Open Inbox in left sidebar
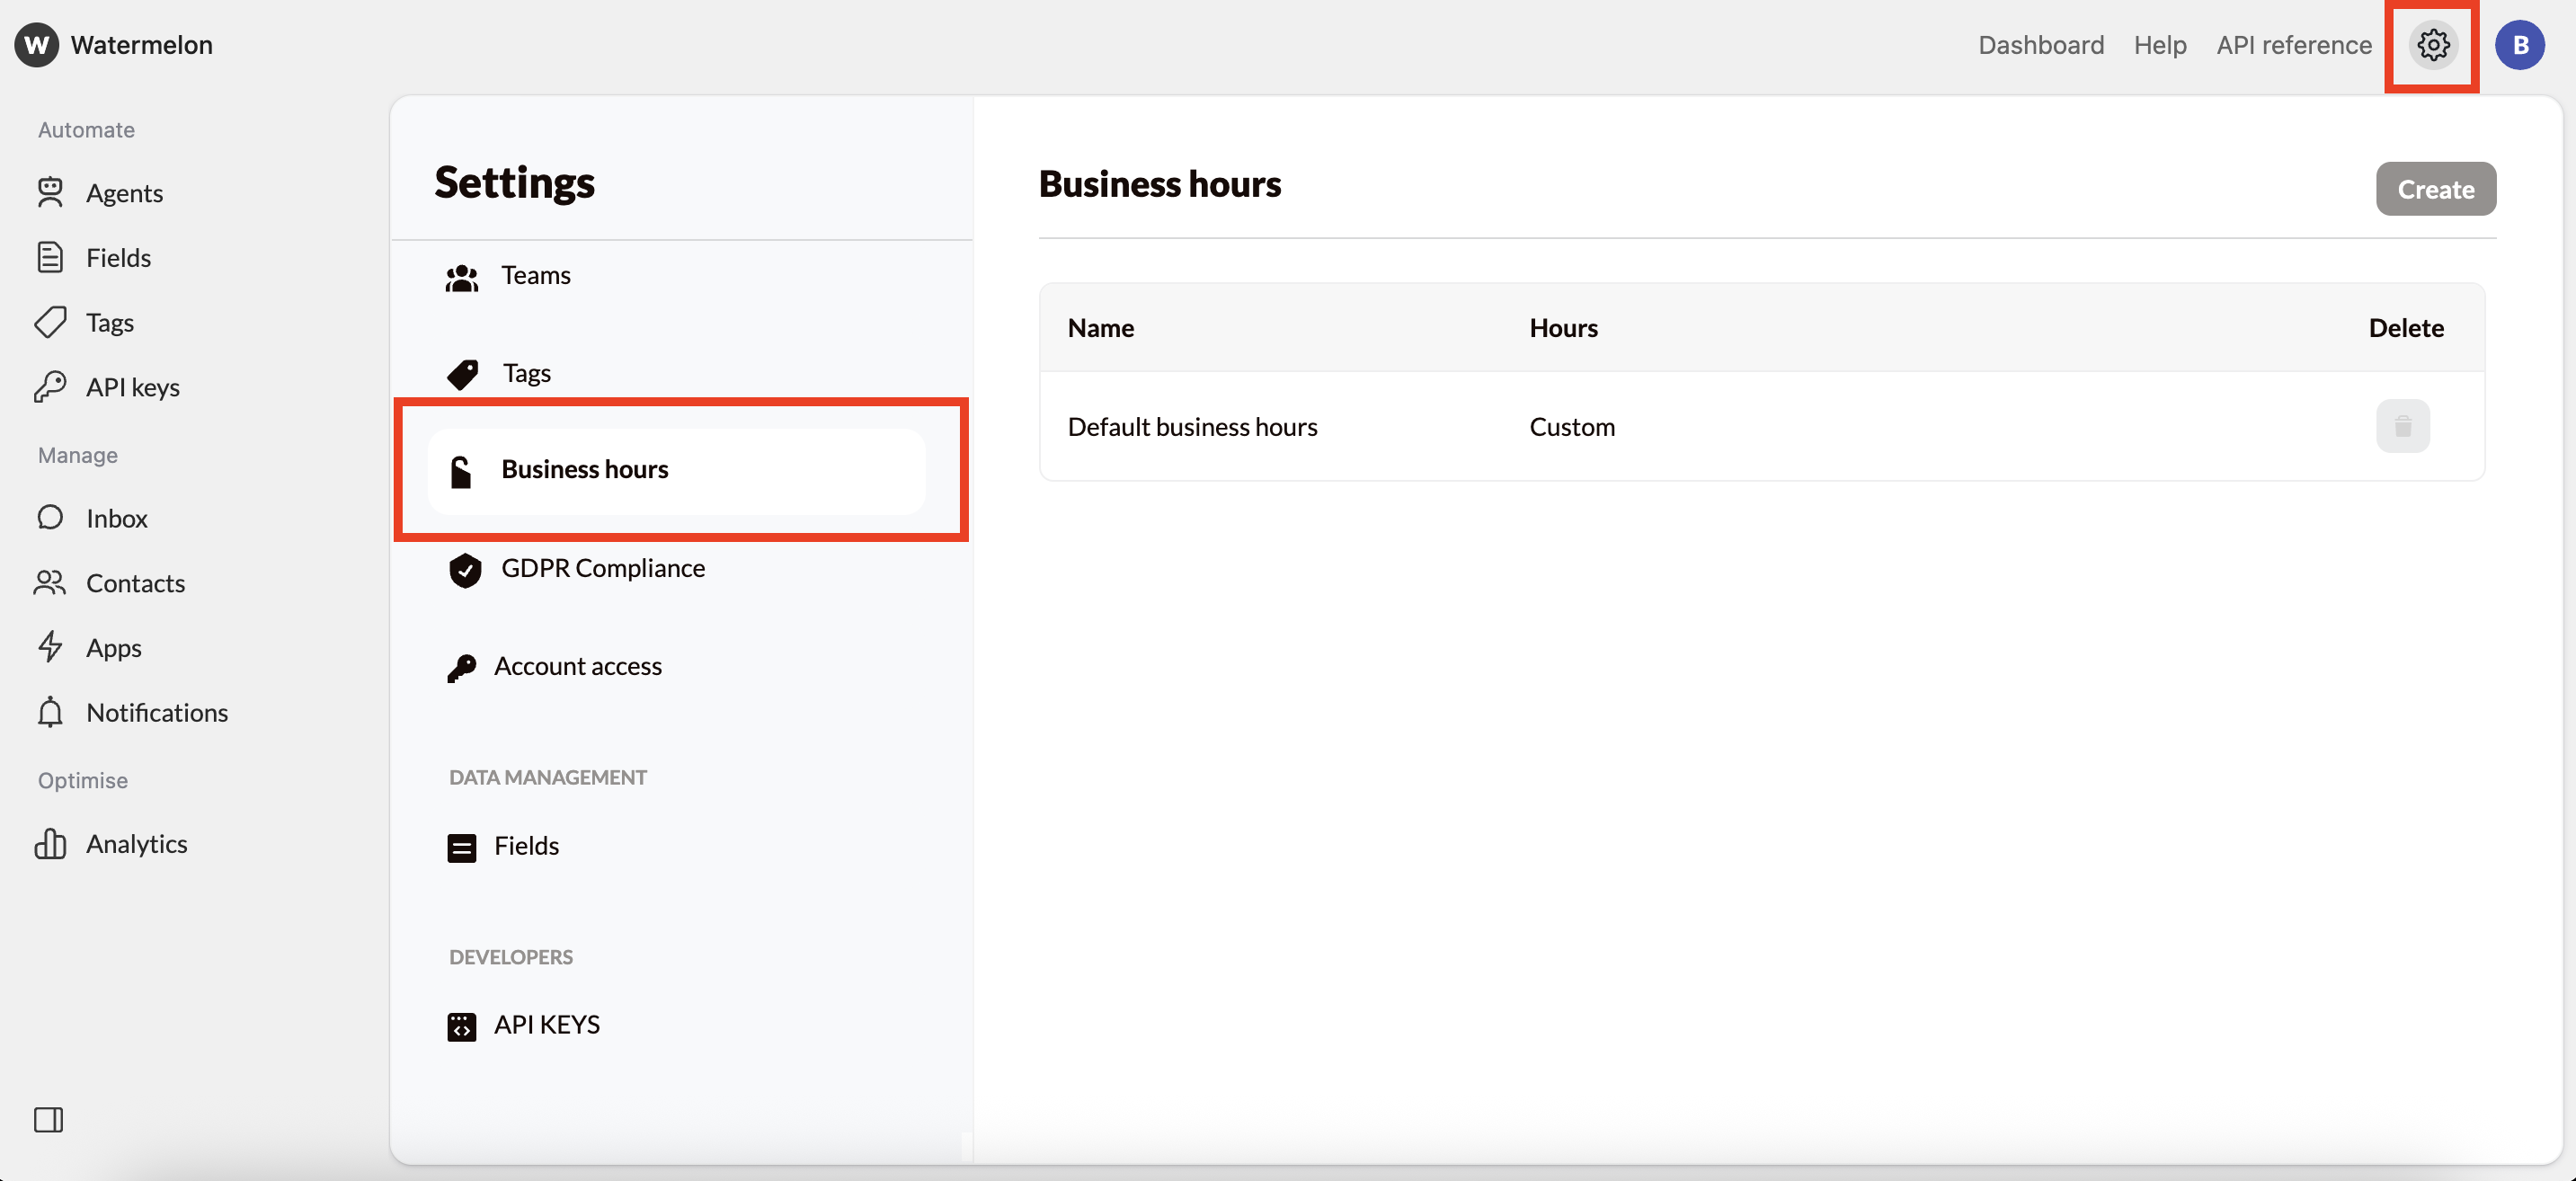The width and height of the screenshot is (2576, 1181). (116, 518)
